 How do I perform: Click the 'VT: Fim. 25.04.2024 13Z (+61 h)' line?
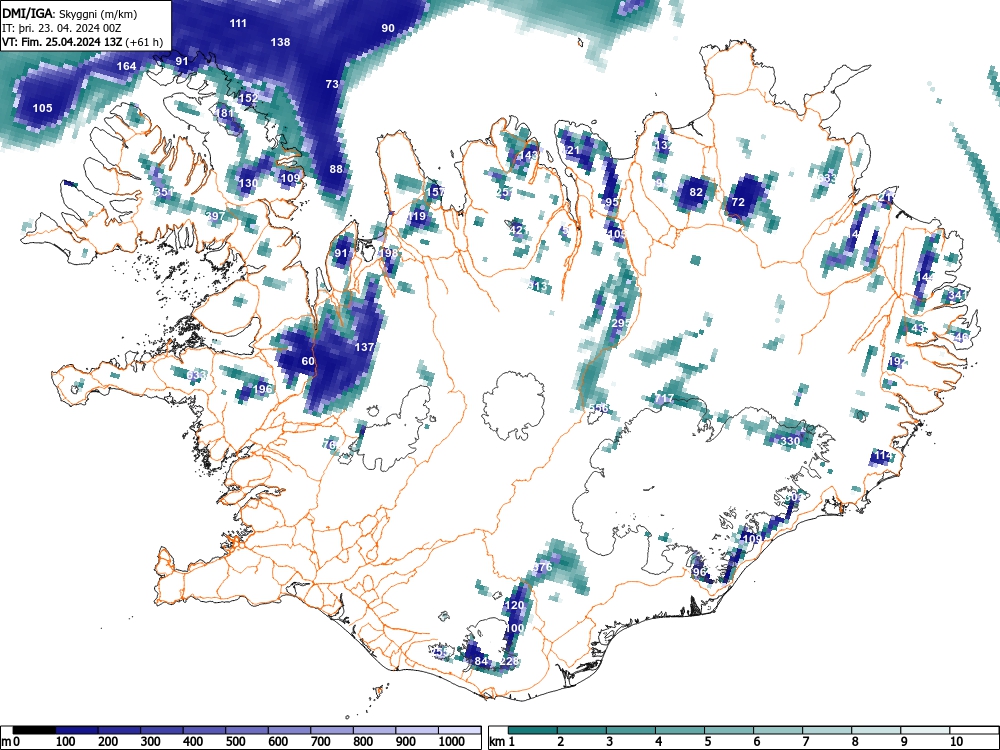82,43
